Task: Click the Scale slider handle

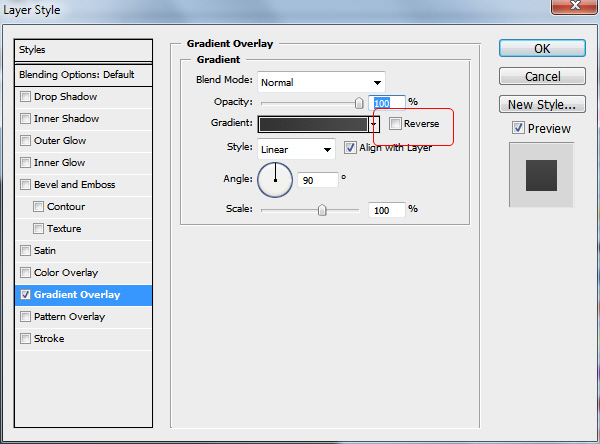Action: coord(322,210)
